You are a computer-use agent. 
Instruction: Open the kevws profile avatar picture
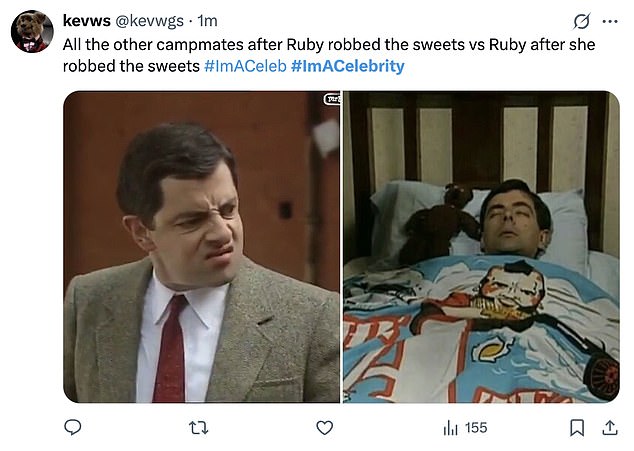tap(32, 32)
